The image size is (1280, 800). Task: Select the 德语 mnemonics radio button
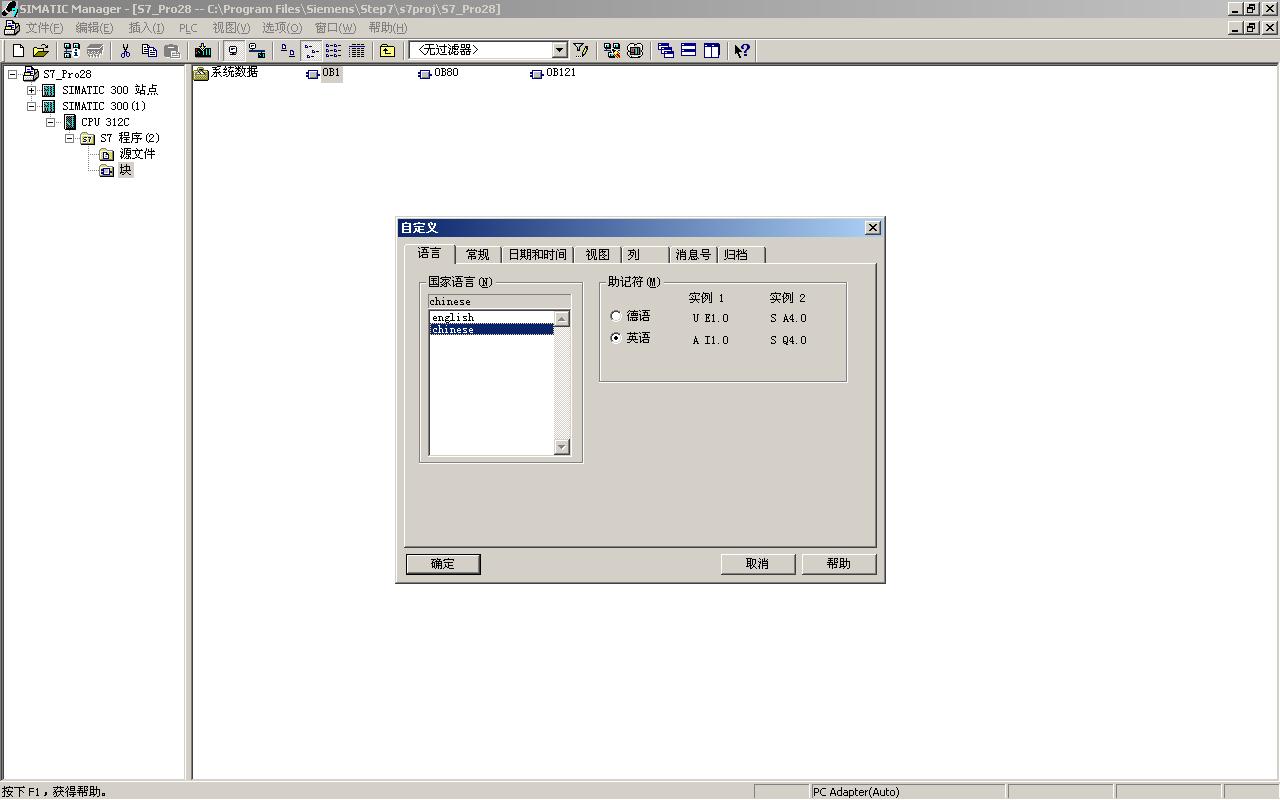point(616,316)
